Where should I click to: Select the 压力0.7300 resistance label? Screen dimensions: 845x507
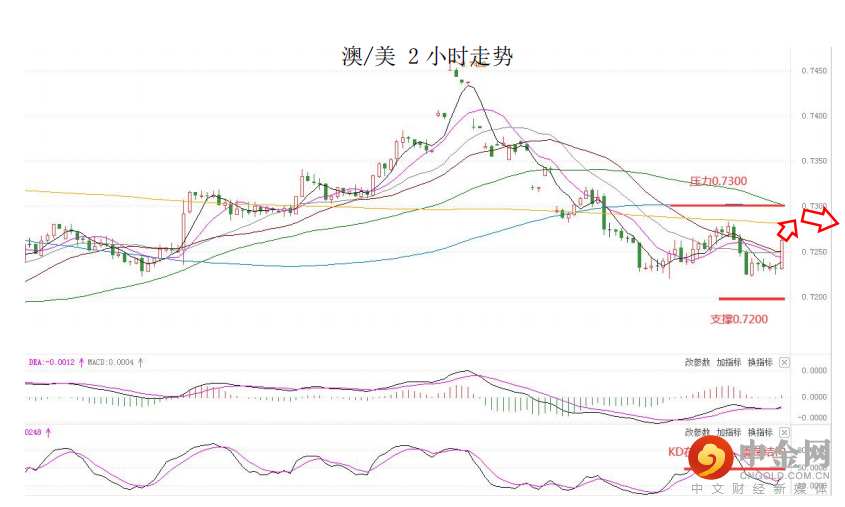(x=717, y=181)
